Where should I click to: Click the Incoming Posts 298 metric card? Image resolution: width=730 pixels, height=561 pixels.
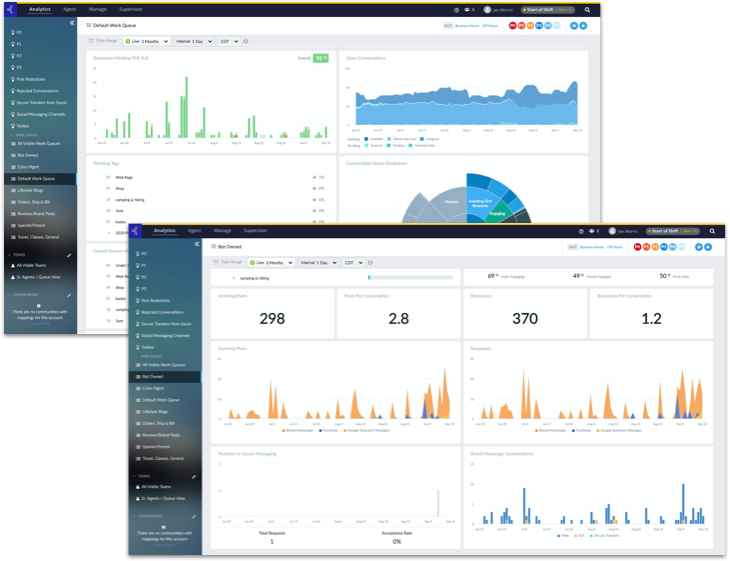[x=272, y=318]
